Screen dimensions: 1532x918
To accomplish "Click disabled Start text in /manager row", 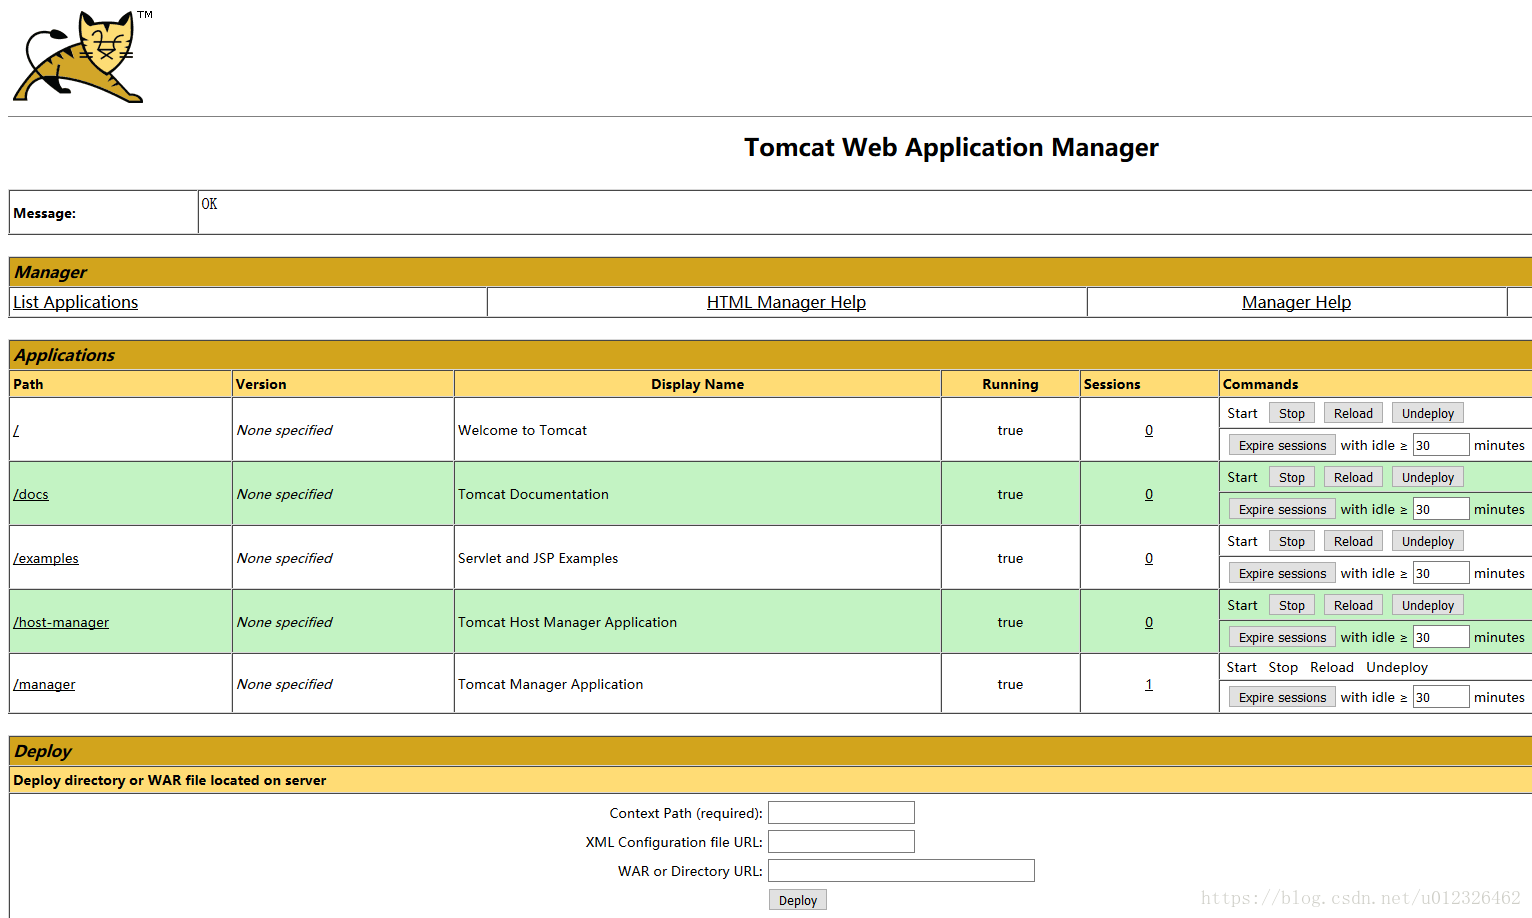I will [x=1241, y=667].
